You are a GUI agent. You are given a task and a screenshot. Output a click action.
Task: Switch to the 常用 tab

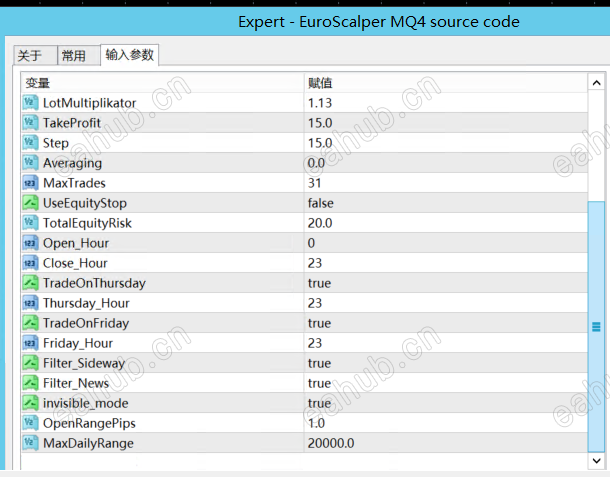point(79,56)
